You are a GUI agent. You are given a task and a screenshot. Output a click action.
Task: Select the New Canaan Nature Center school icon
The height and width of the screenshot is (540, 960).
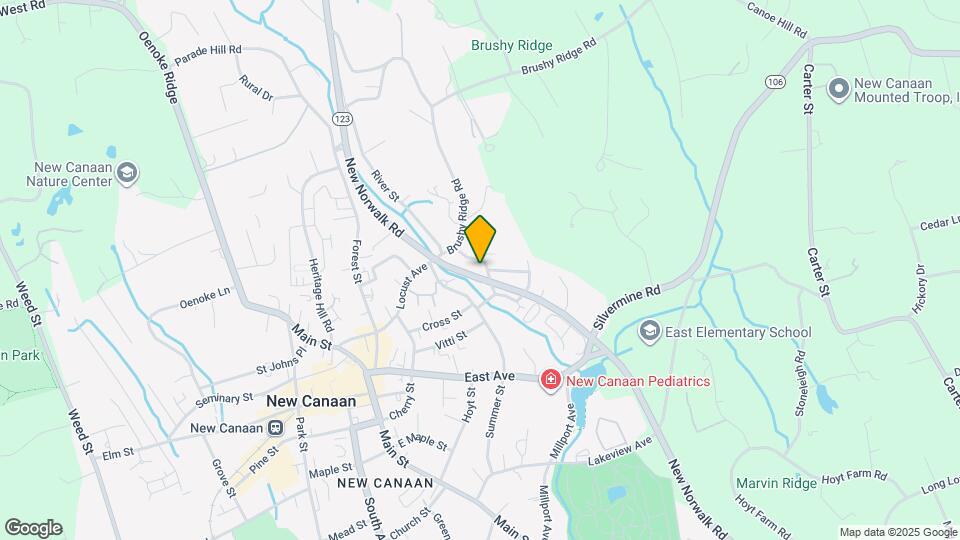(128, 174)
